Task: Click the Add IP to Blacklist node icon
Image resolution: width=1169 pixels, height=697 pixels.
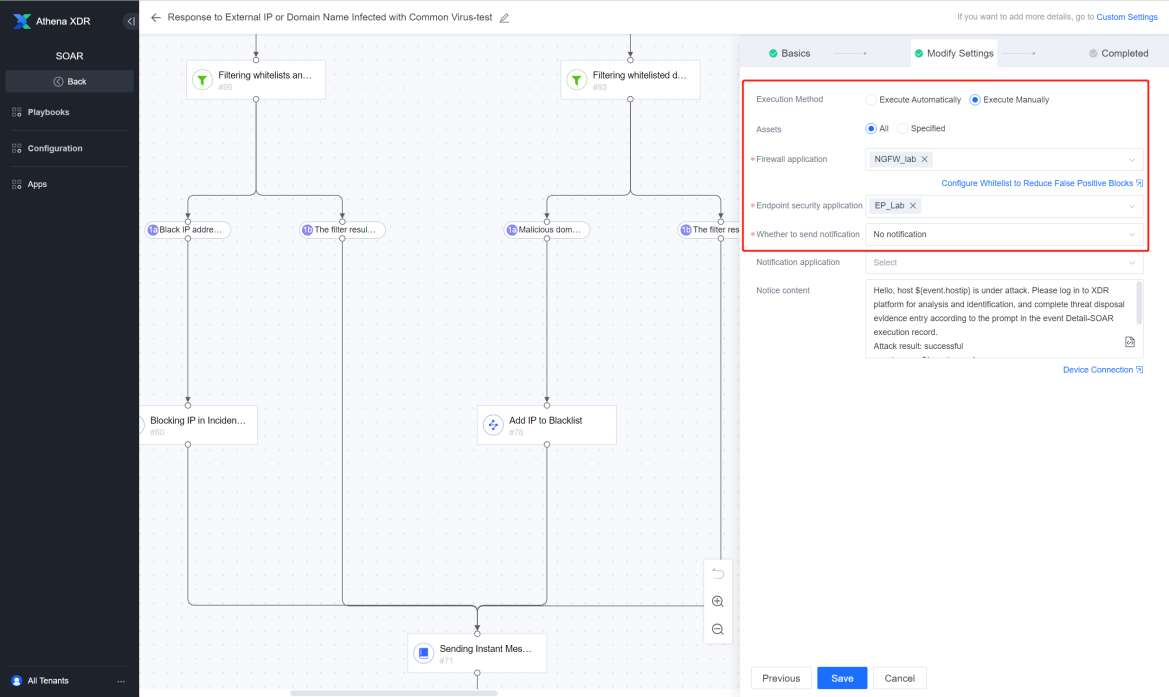Action: pos(493,425)
